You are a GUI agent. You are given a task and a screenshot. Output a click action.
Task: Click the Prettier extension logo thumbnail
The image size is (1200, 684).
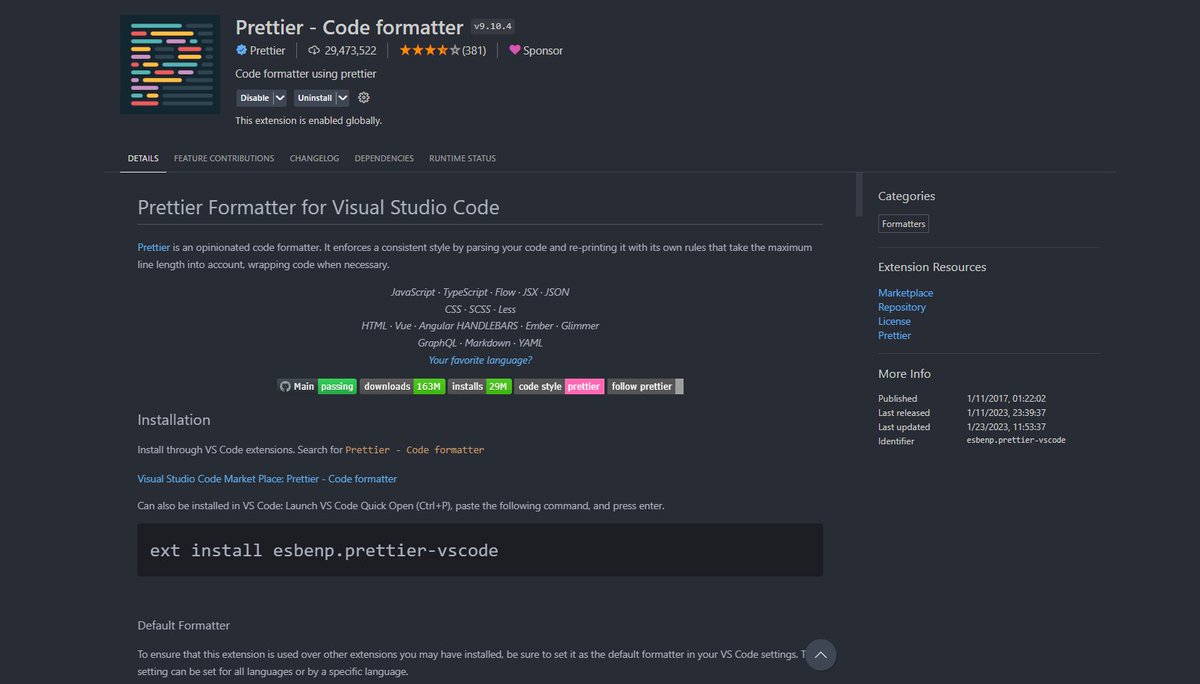(x=168, y=62)
